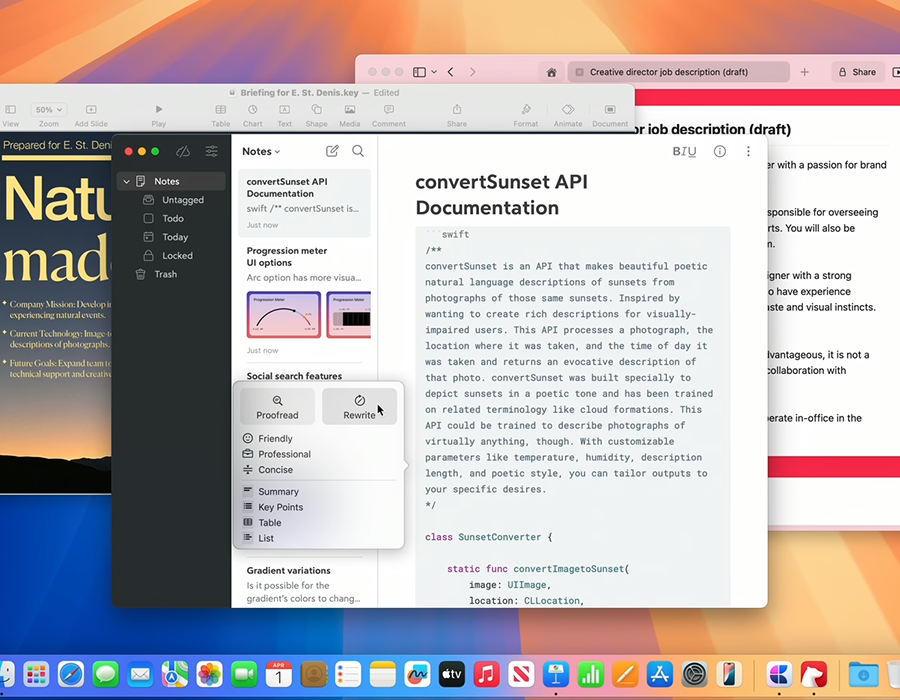Open the Media menu in Keynote

pyautogui.click(x=350, y=115)
